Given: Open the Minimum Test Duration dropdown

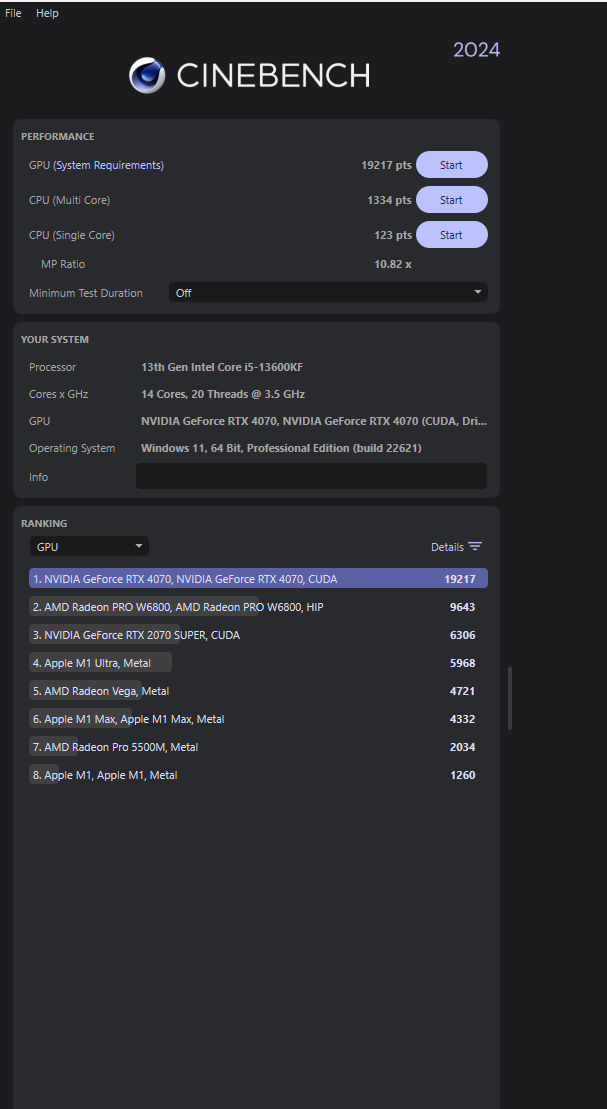Looking at the screenshot, I should click(328, 293).
